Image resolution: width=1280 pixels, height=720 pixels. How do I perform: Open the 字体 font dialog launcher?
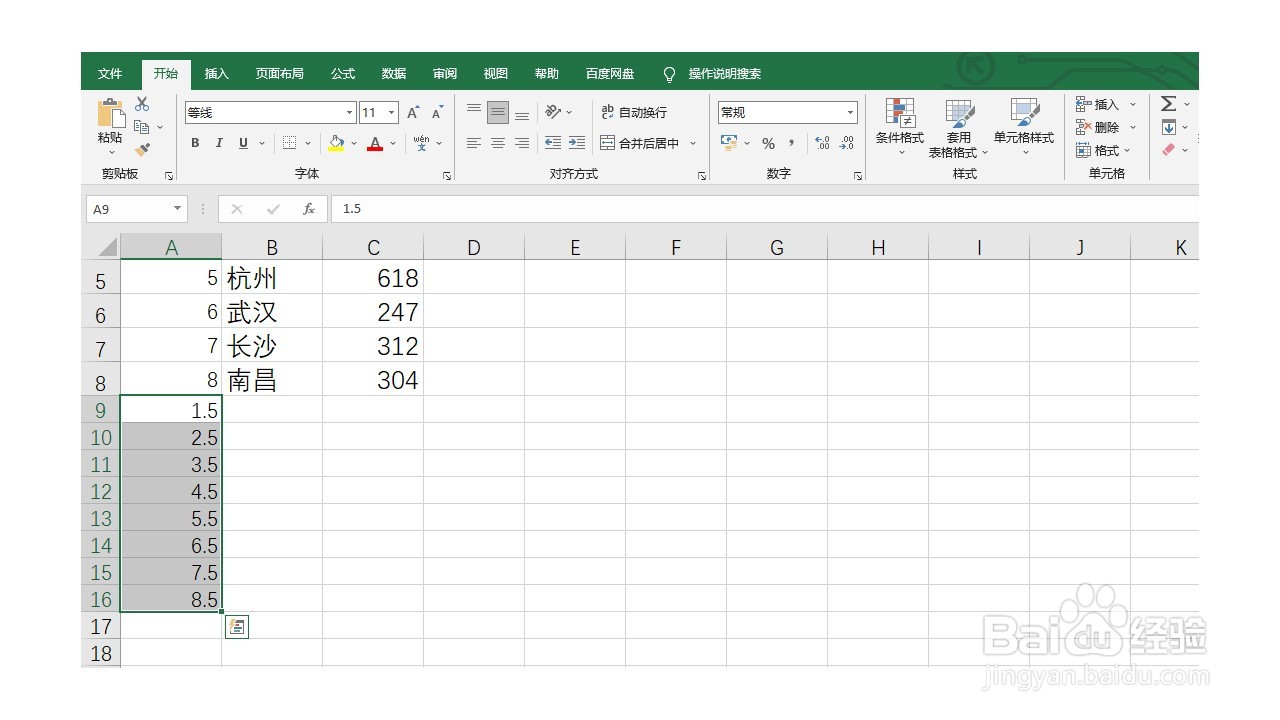(447, 176)
